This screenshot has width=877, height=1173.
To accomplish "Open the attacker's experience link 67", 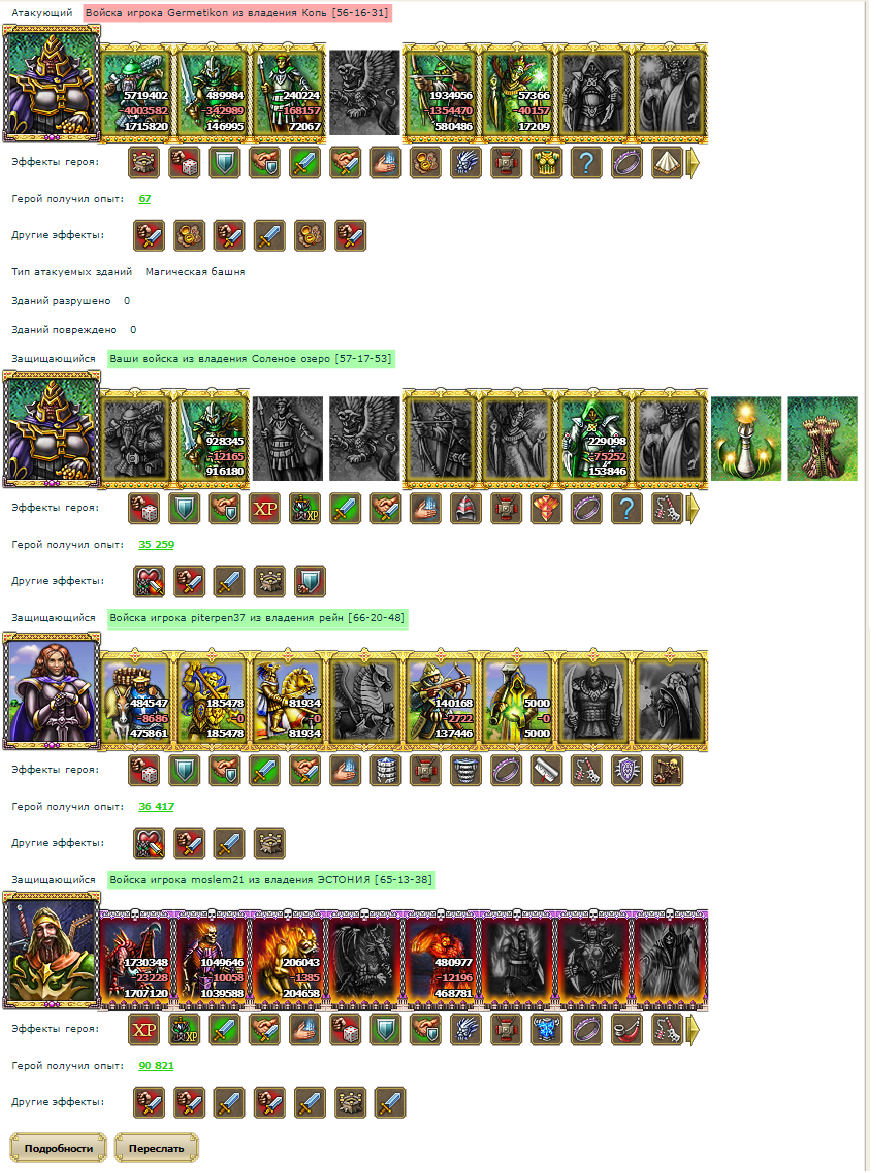I will tap(144, 199).
